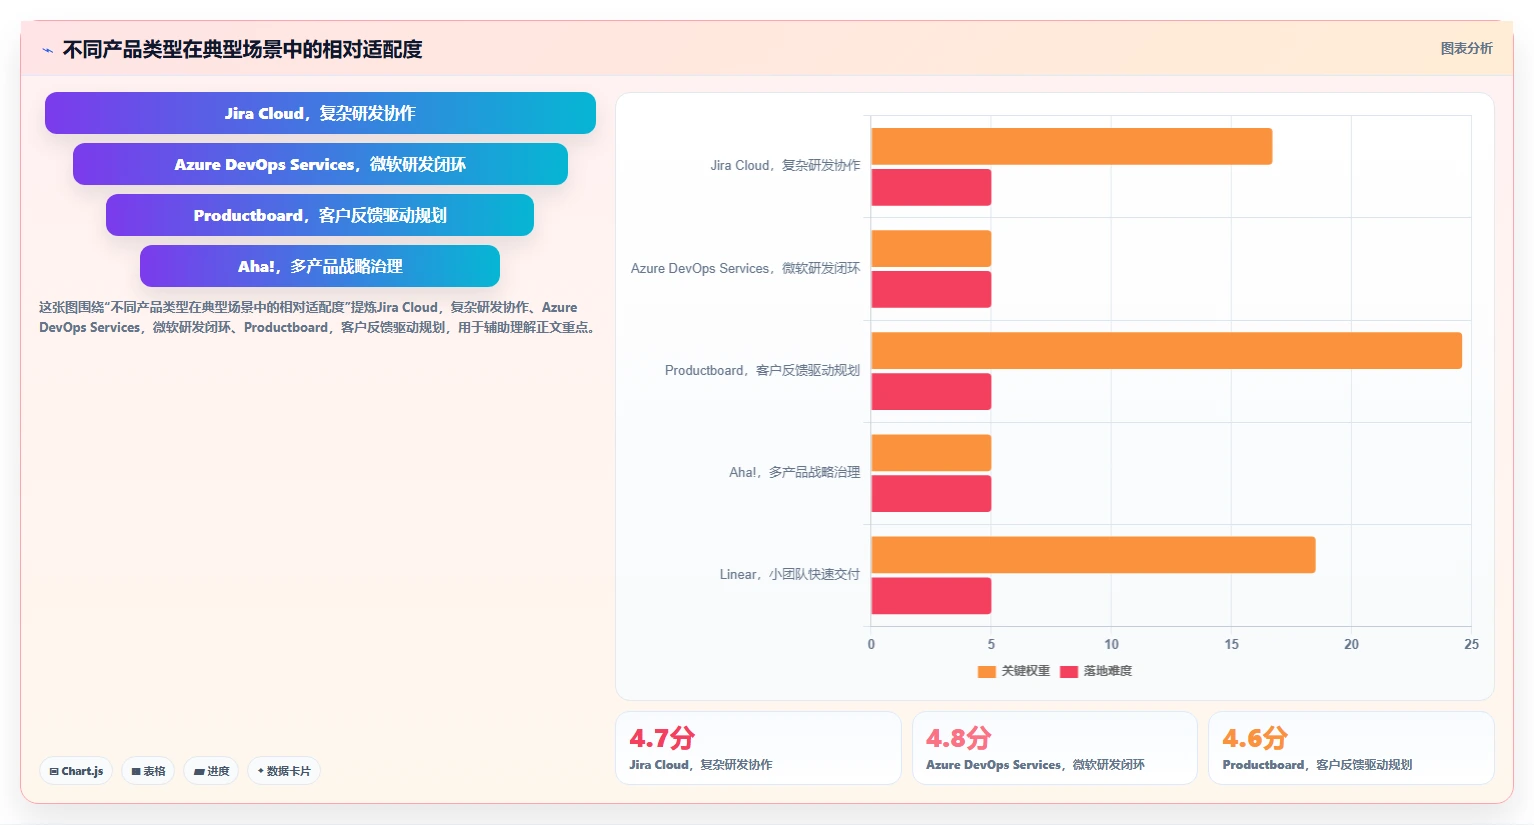1534x825 pixels.
Task: Select the Aha! 多产品战略治理 funnel bar
Action: coord(320,266)
